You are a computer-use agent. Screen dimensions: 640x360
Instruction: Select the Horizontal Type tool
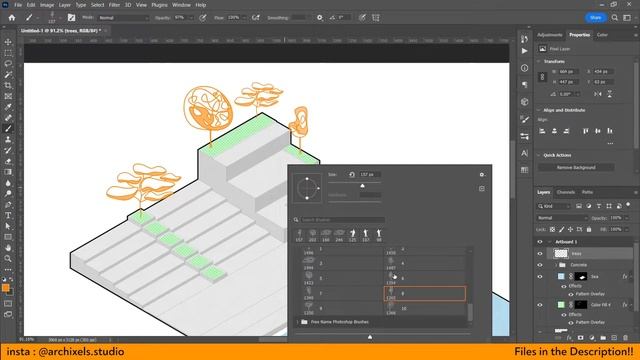(x=8, y=215)
